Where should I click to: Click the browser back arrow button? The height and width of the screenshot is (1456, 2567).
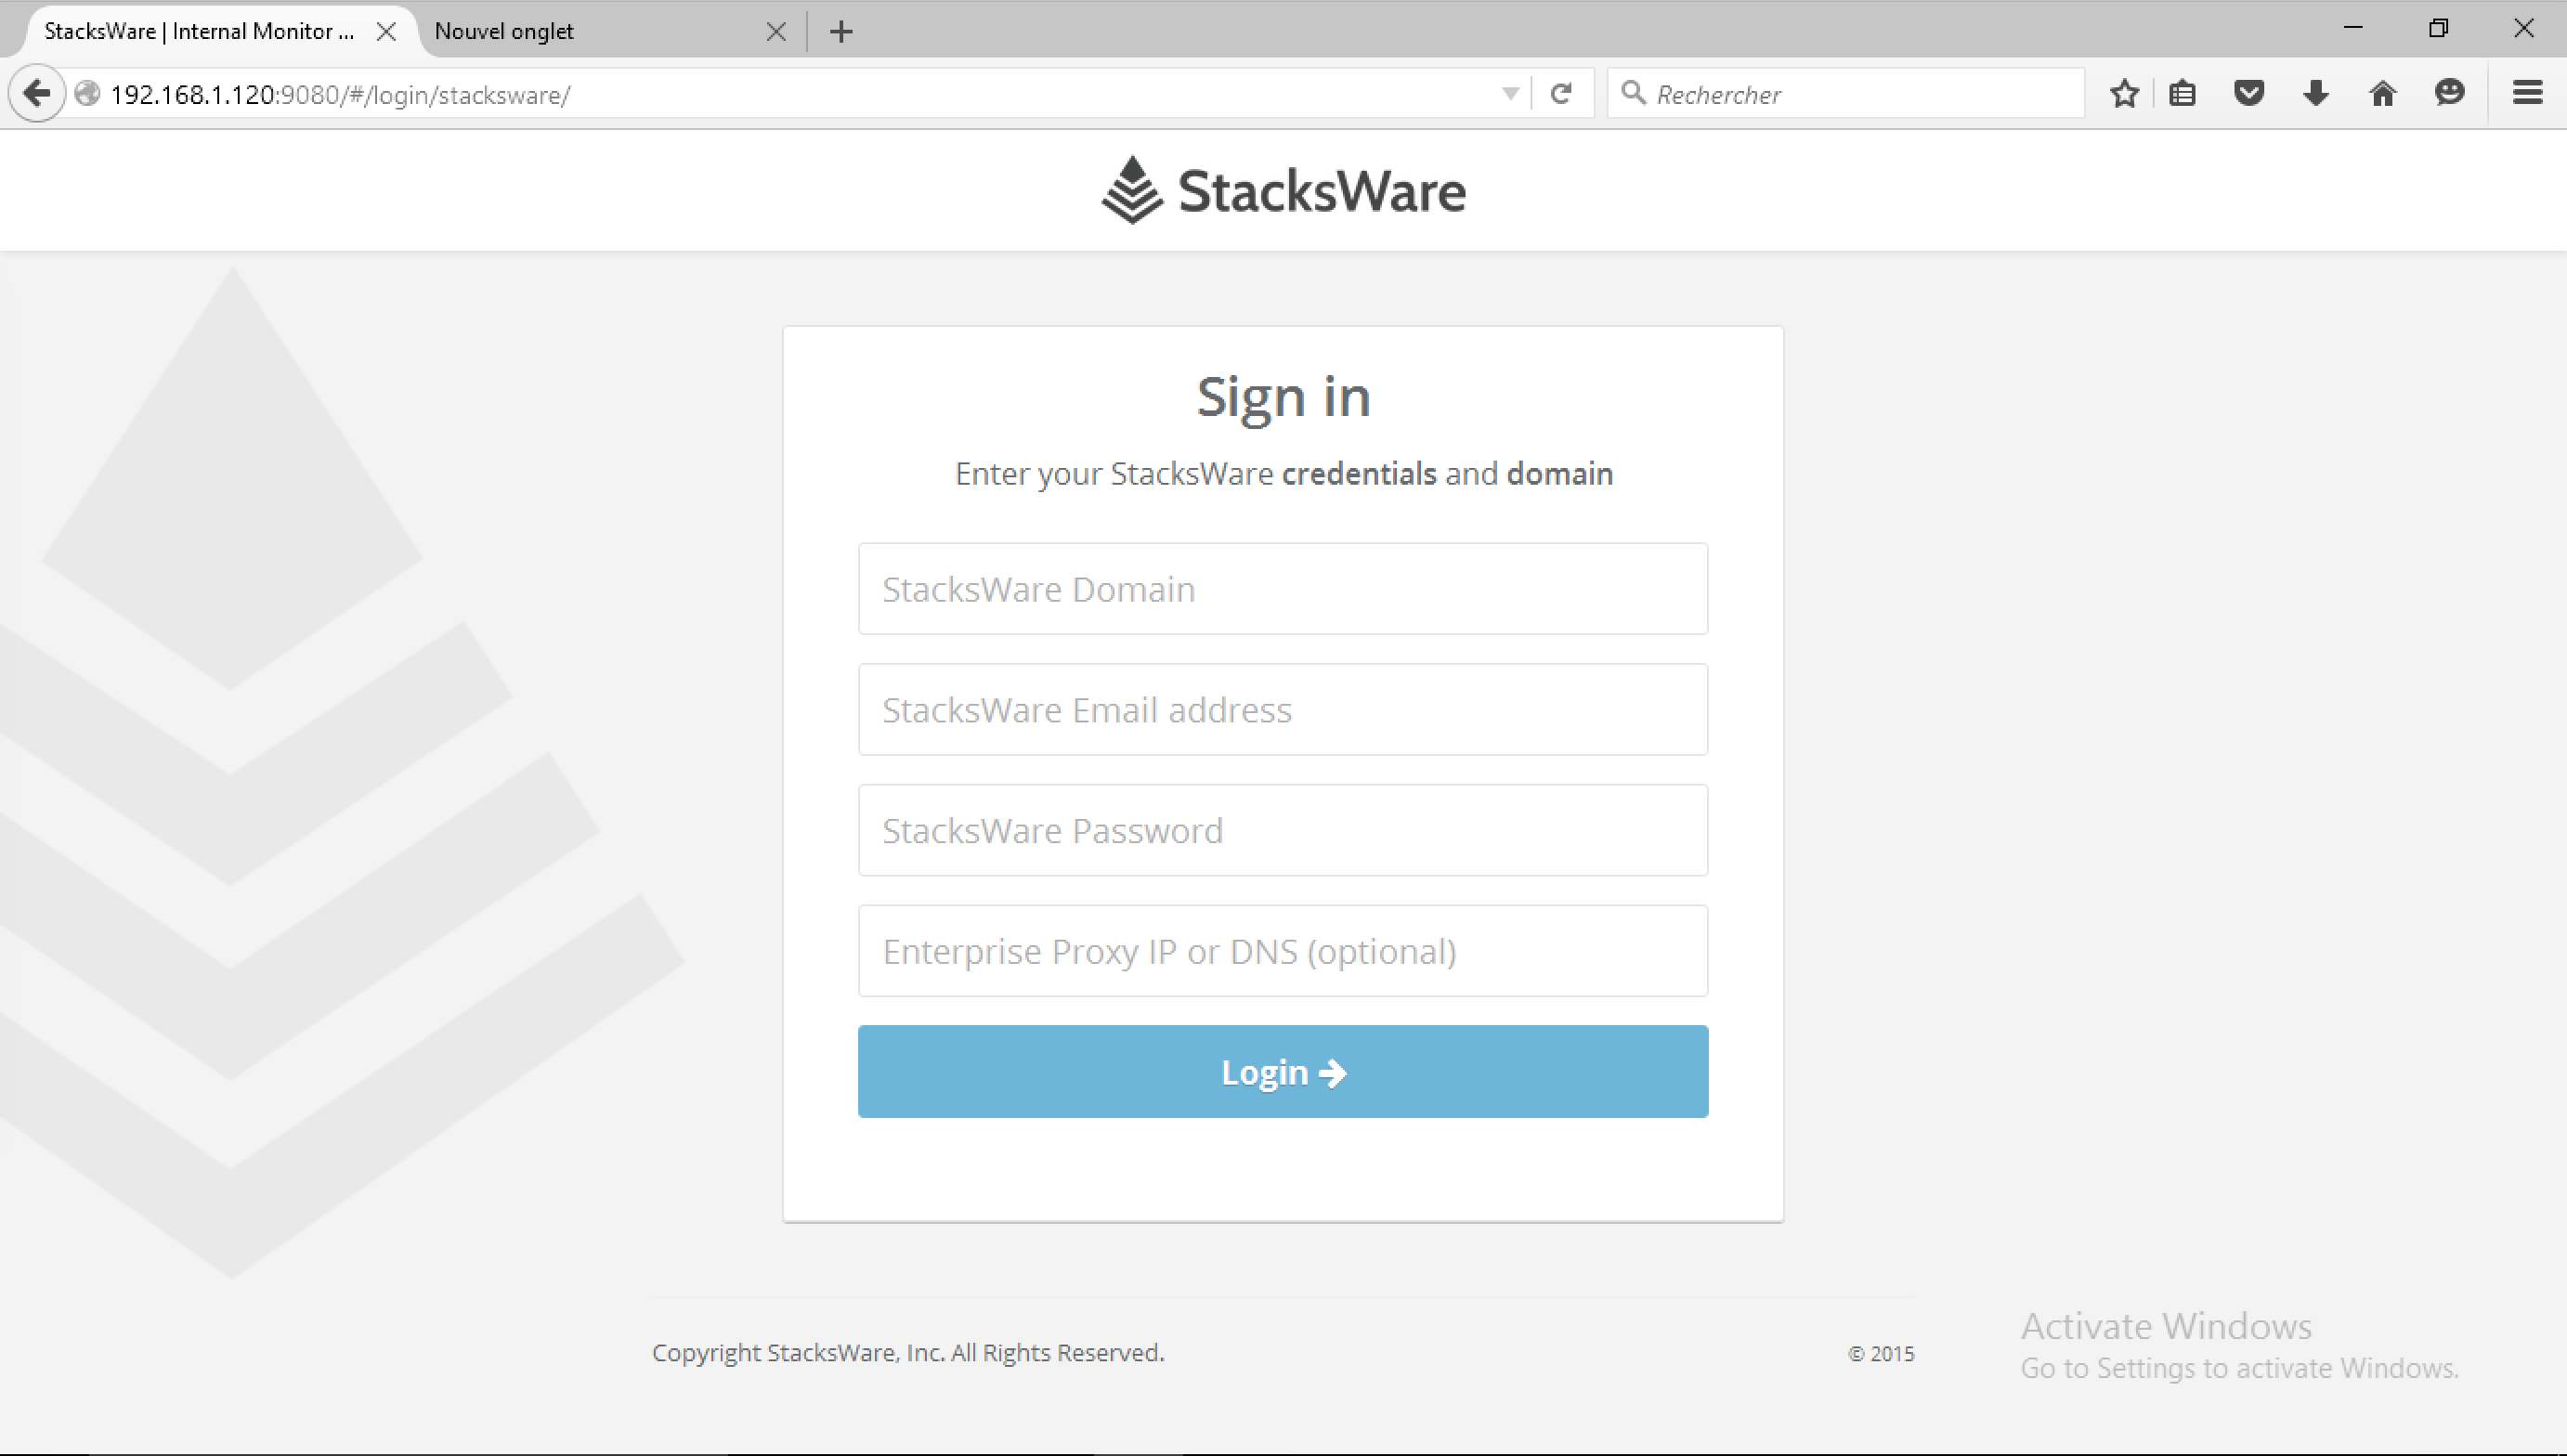(37, 94)
